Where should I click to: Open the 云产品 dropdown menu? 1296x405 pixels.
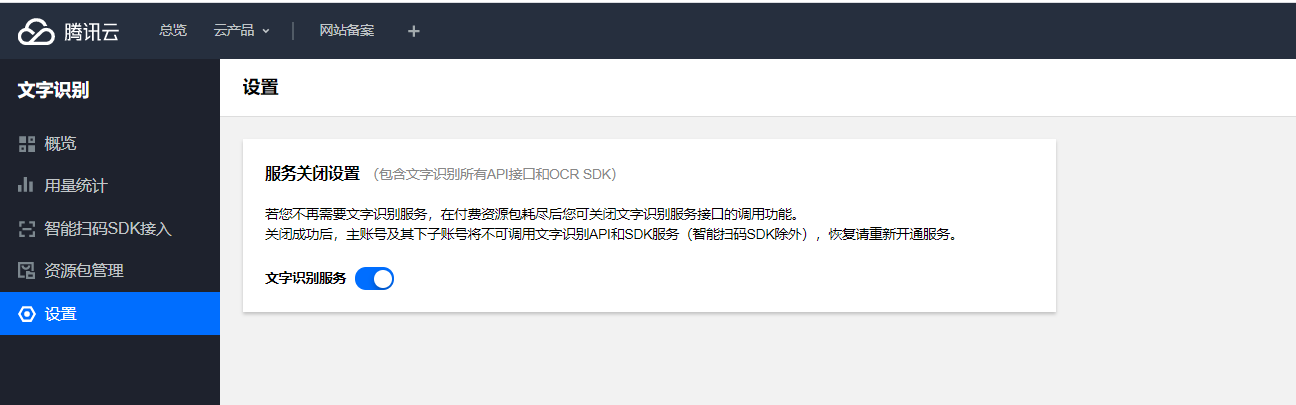click(x=242, y=30)
